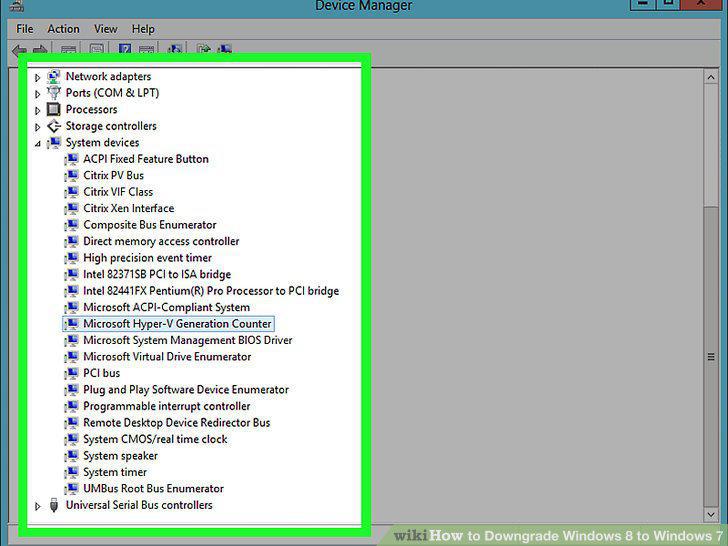Expand the Ports (COM & LPT) node
728x546 pixels.
[38, 94]
